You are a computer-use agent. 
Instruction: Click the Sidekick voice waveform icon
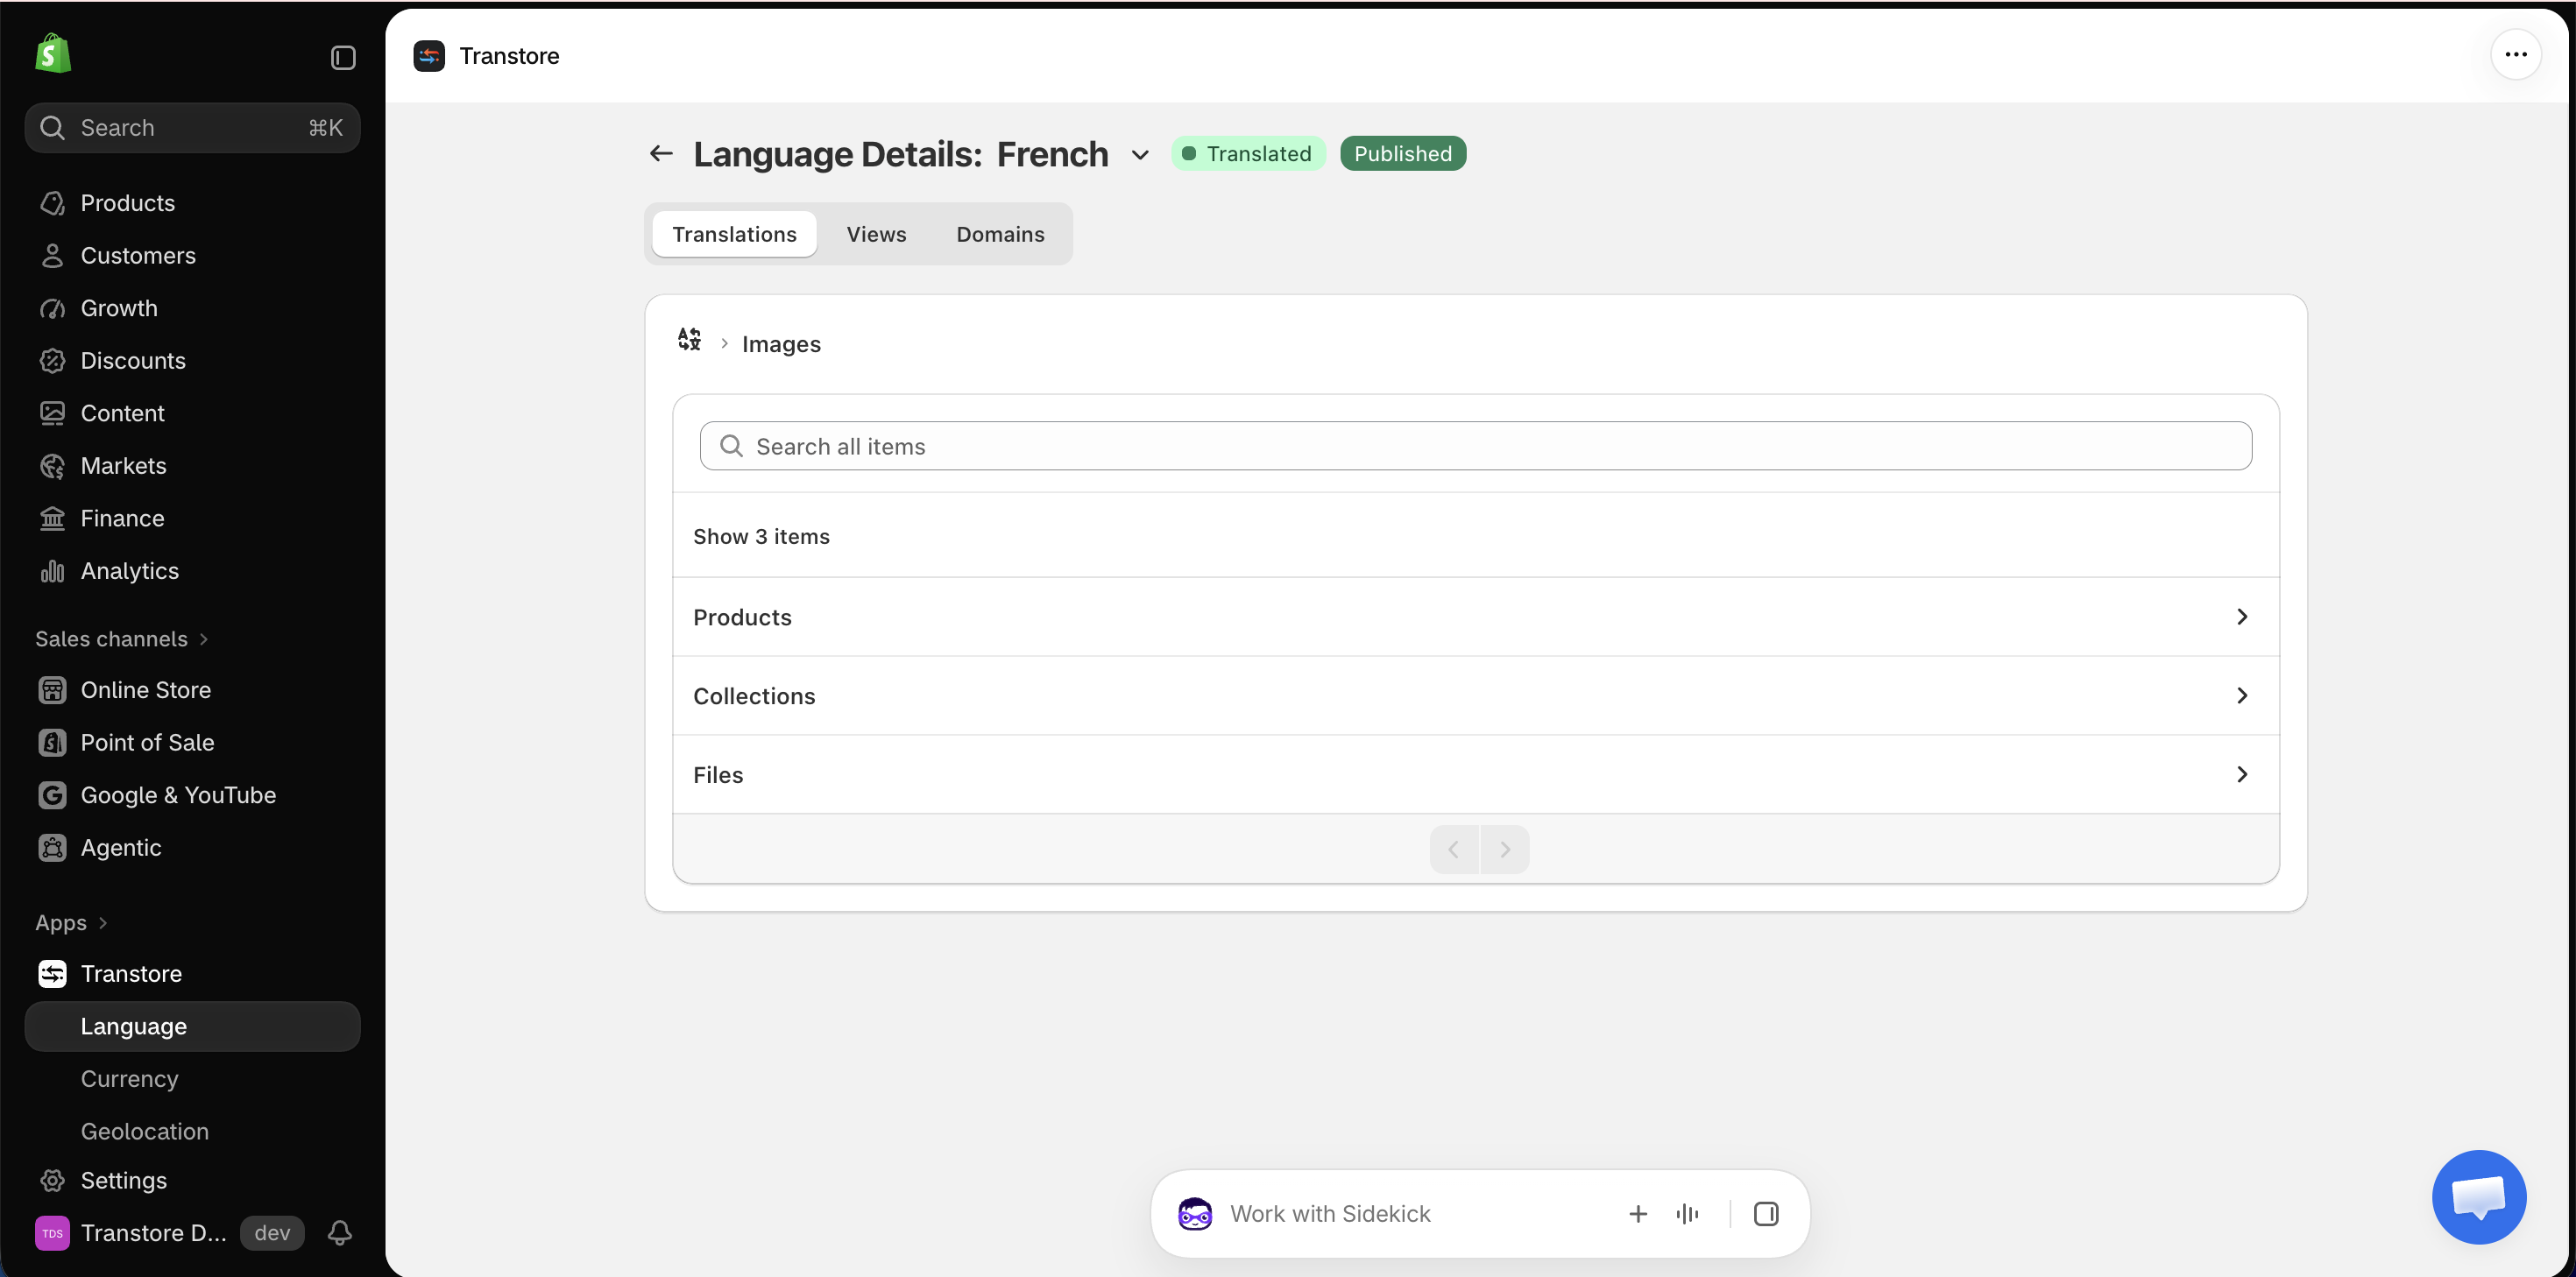tap(1687, 1214)
